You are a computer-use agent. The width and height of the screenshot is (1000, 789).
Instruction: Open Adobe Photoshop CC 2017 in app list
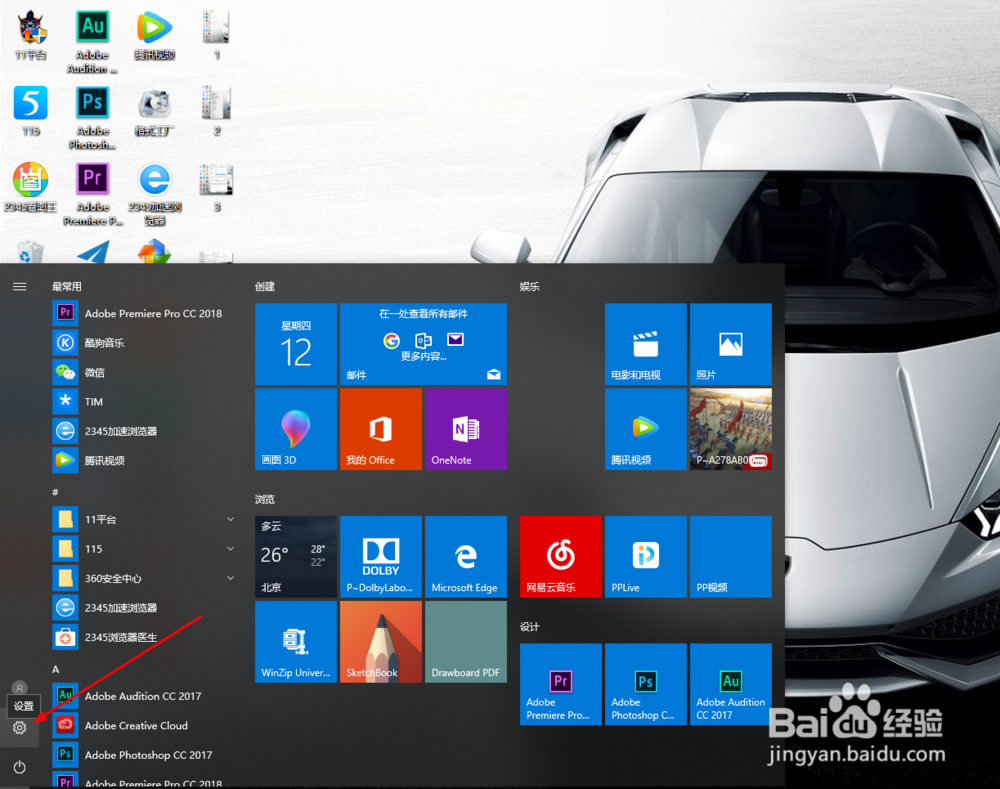144,755
